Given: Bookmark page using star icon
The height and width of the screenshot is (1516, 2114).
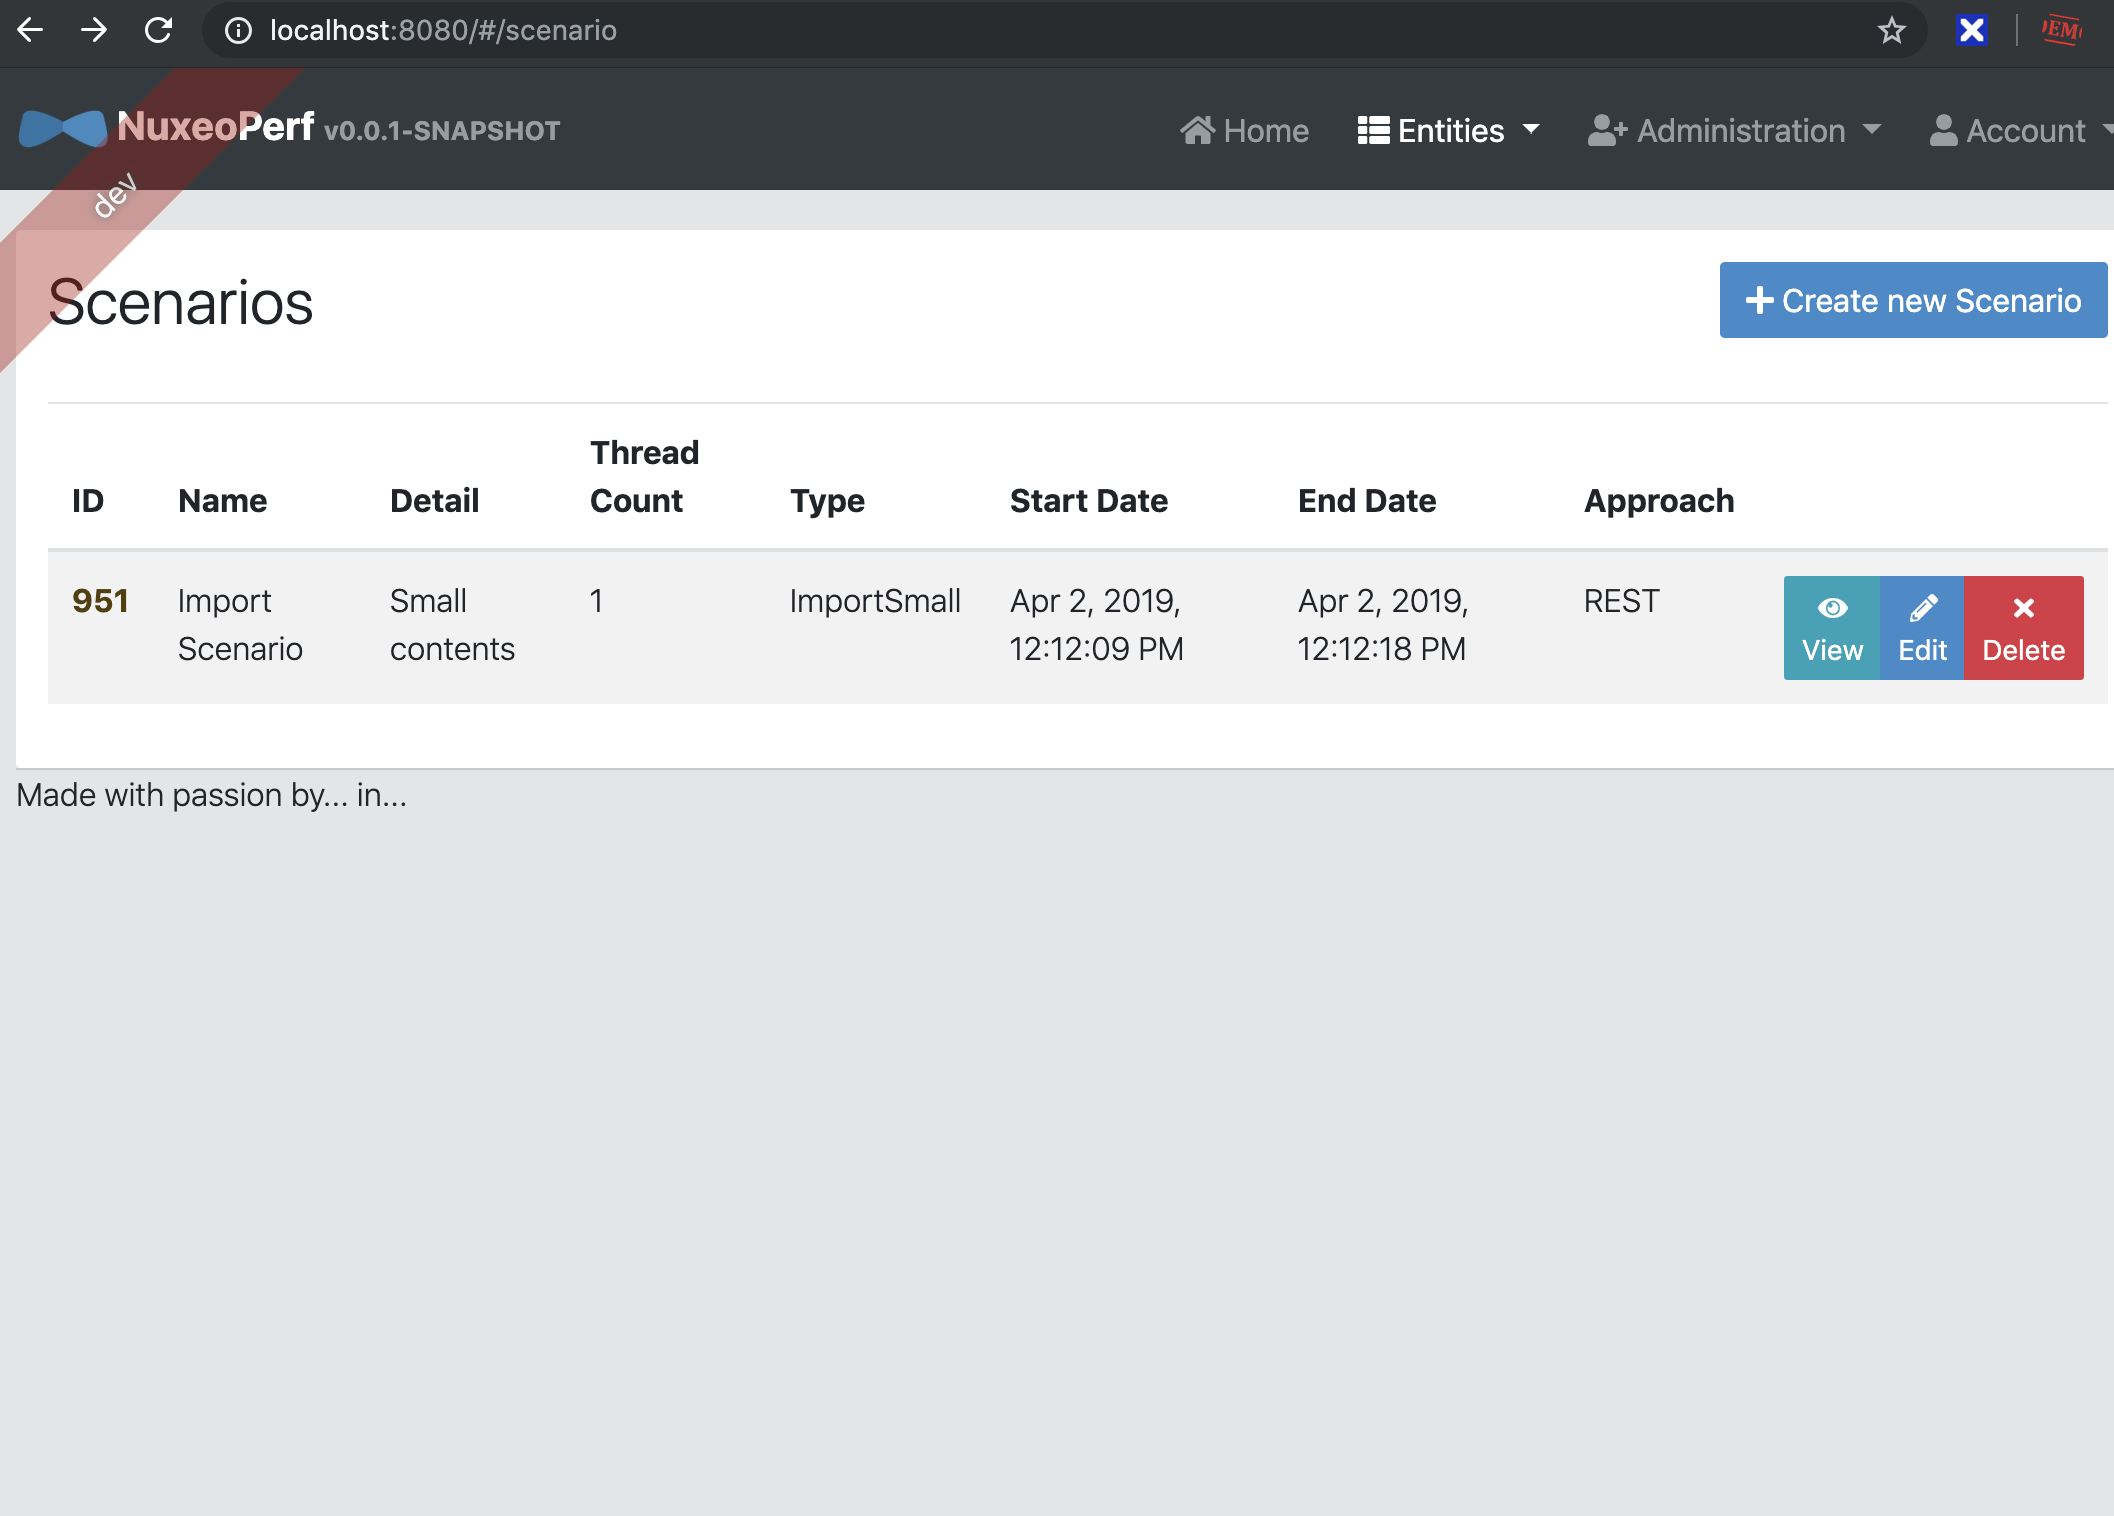Looking at the screenshot, I should point(1891,30).
